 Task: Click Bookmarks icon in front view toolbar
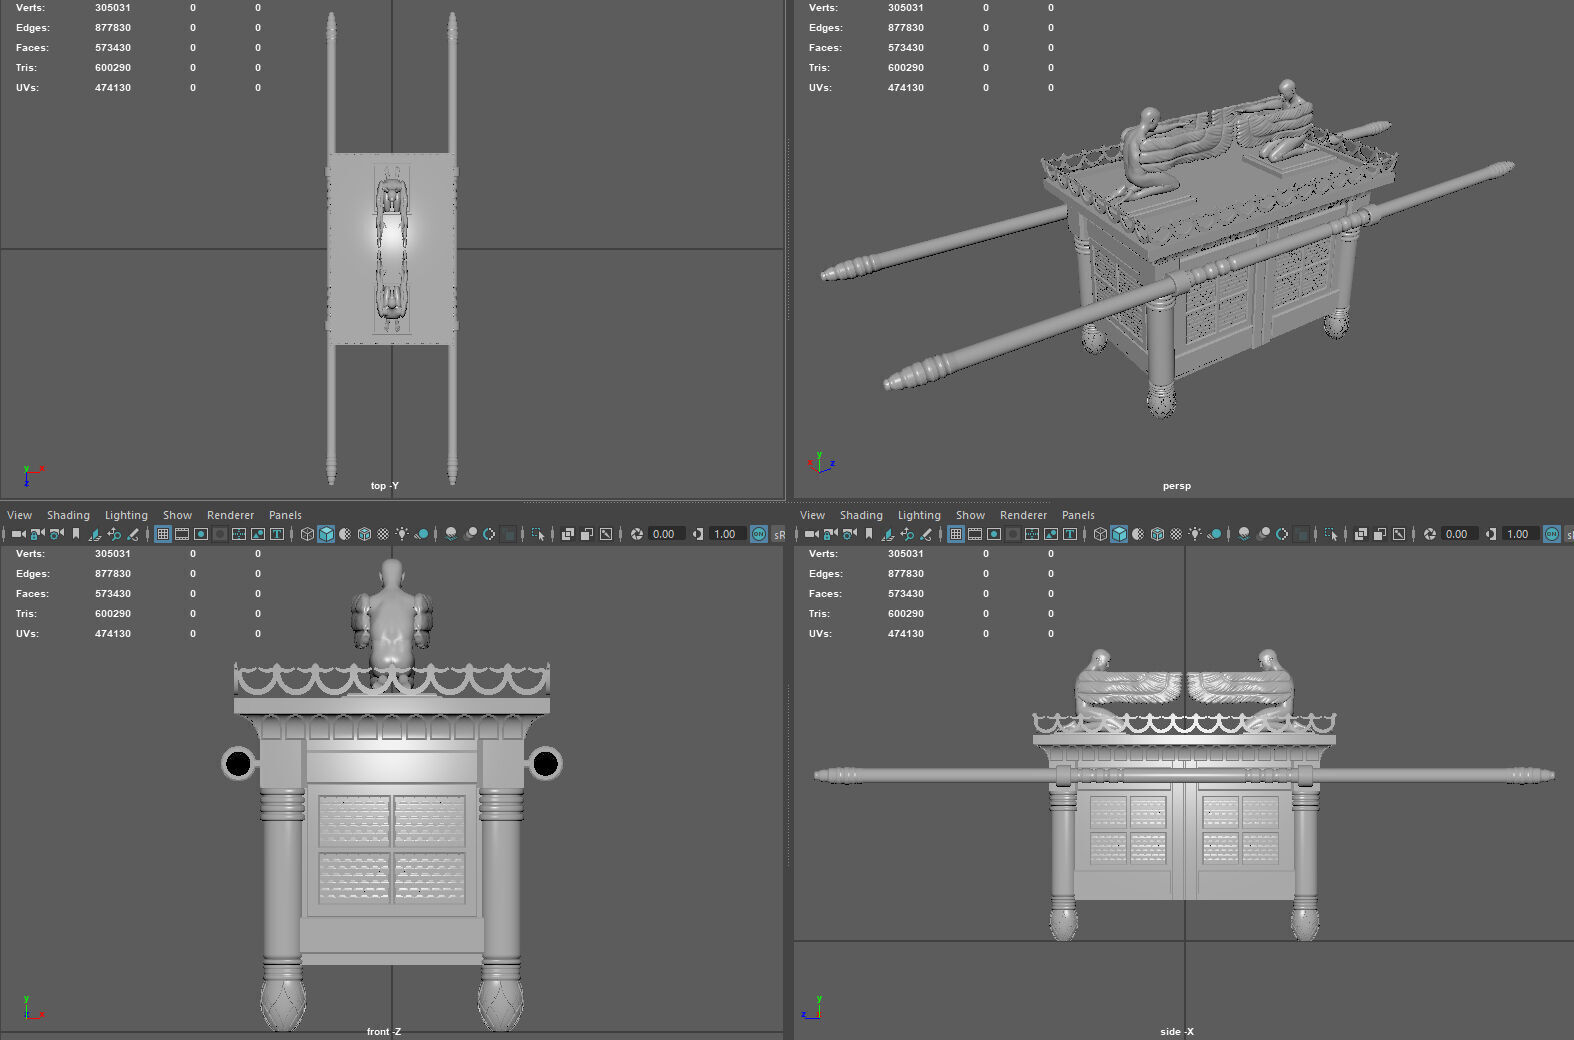point(76,534)
